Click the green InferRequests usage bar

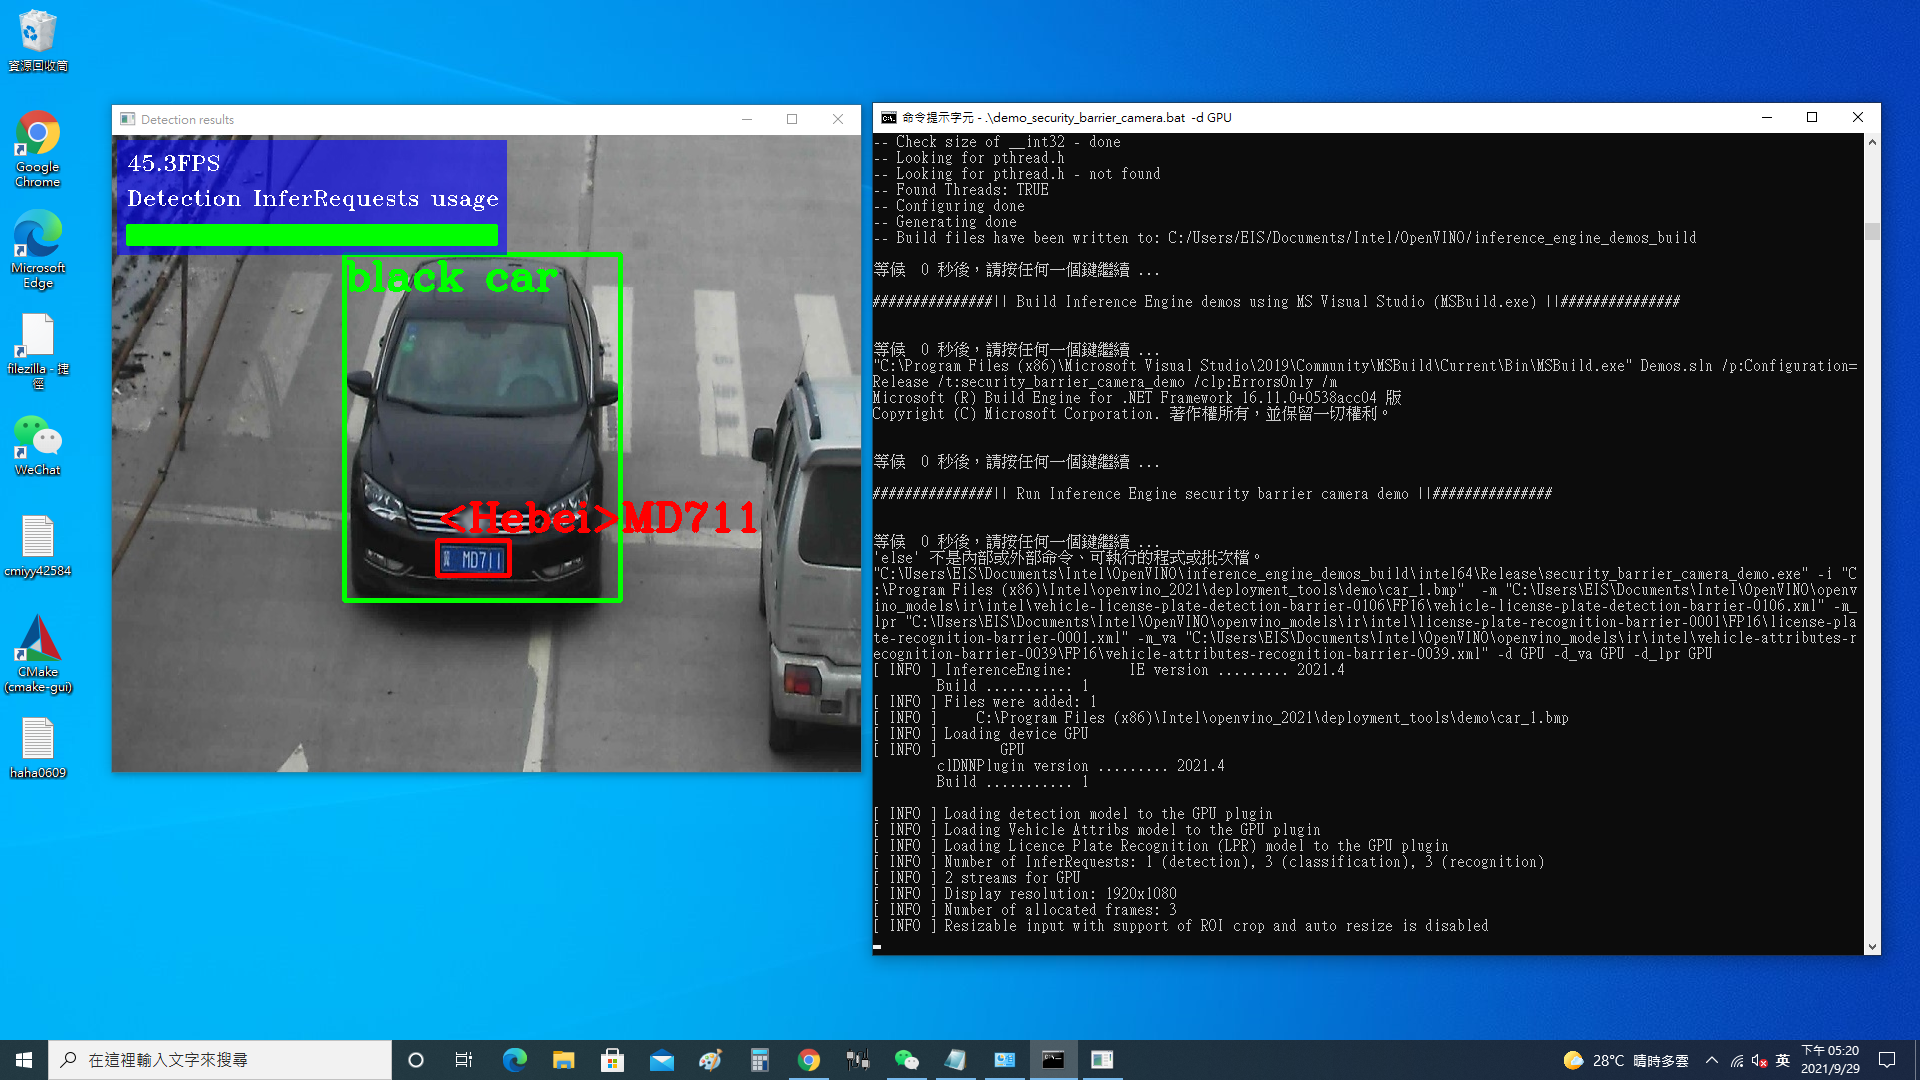click(312, 234)
